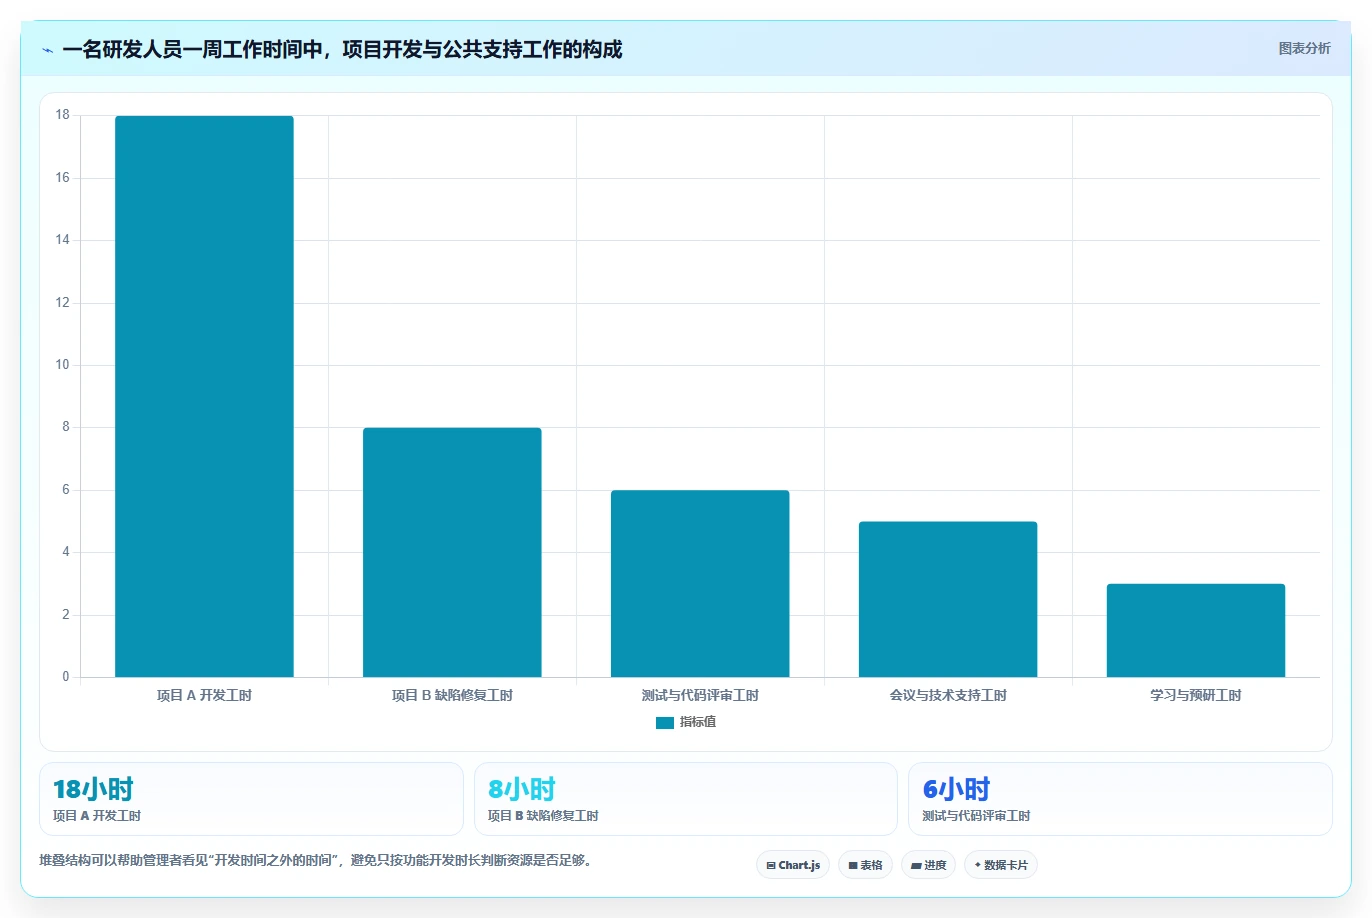Click the chart title heading text

(x=342, y=49)
